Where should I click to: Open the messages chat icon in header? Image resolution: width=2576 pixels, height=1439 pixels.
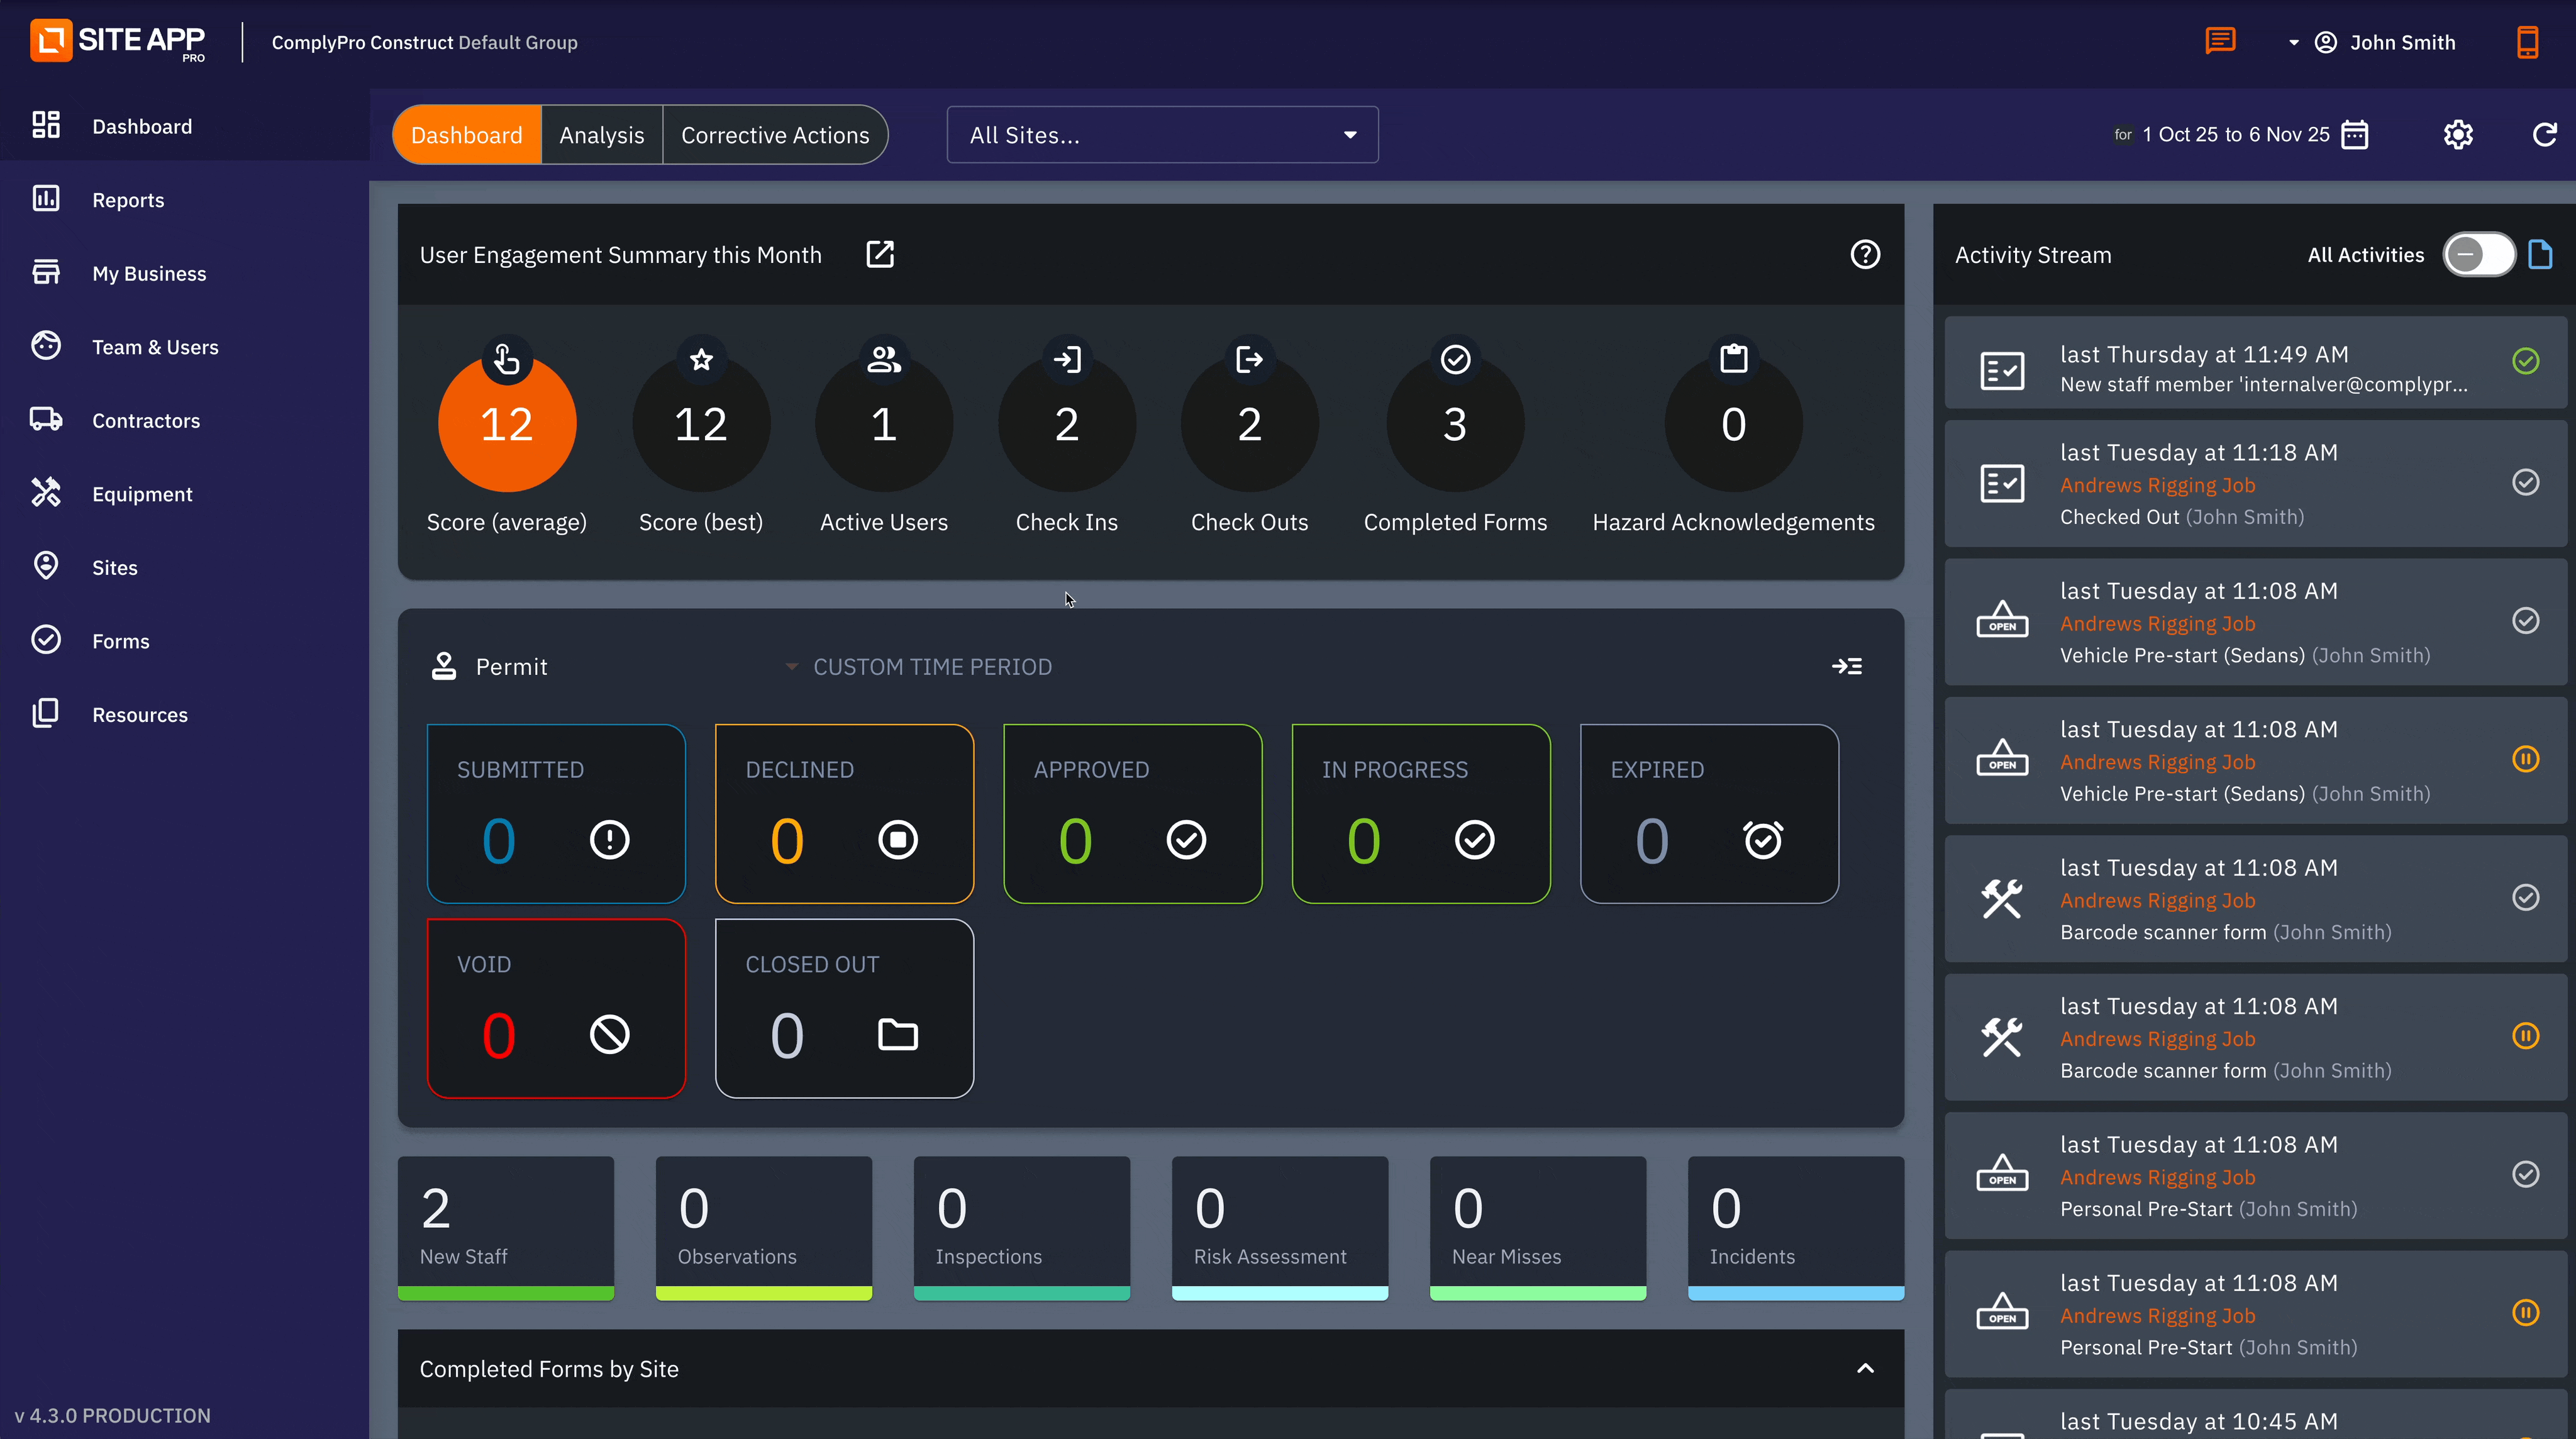click(x=2220, y=41)
